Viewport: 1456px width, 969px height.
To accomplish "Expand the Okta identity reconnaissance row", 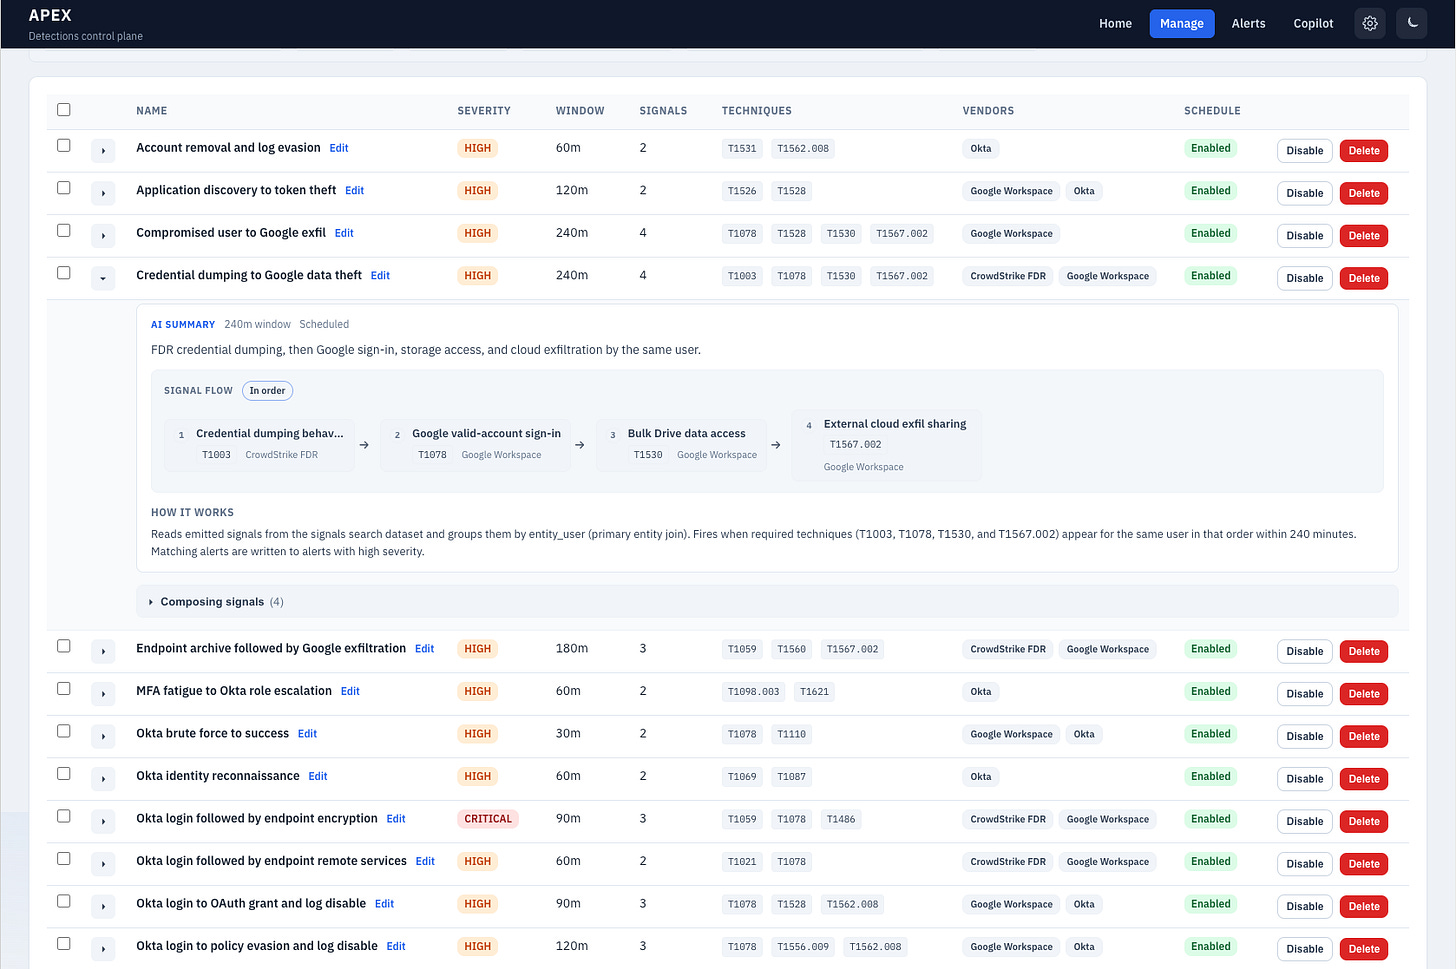I will point(103,779).
